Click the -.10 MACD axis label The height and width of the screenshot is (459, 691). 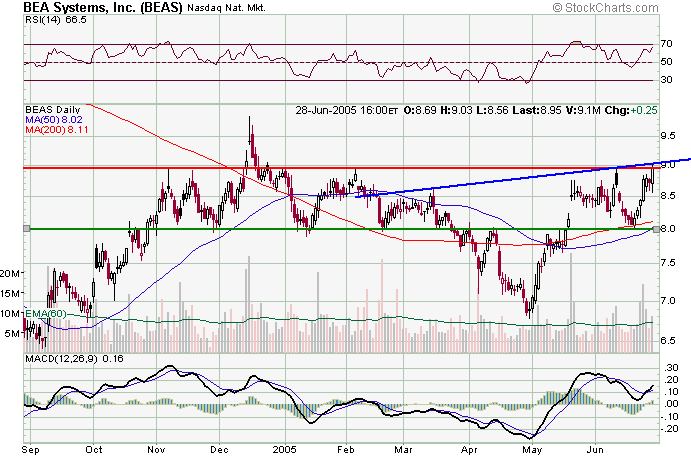(670, 416)
